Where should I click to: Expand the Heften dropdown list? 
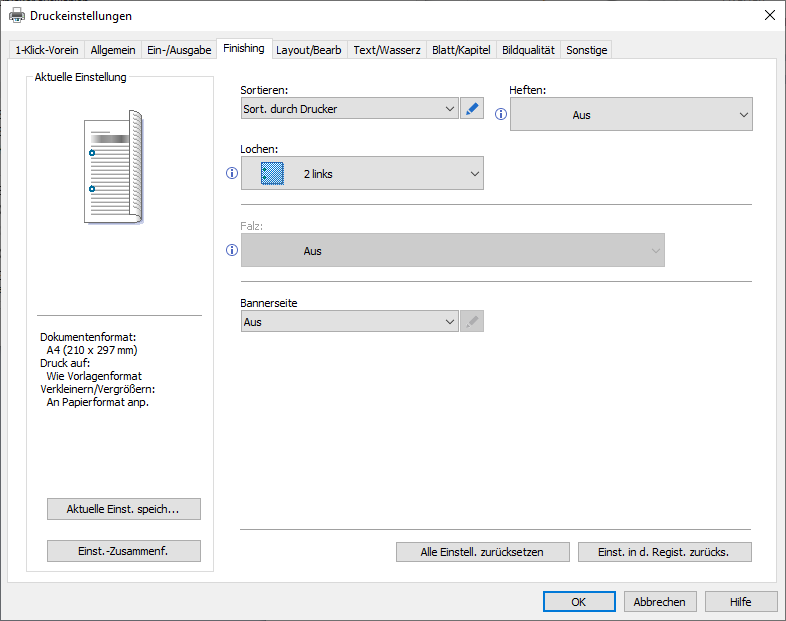pos(631,115)
